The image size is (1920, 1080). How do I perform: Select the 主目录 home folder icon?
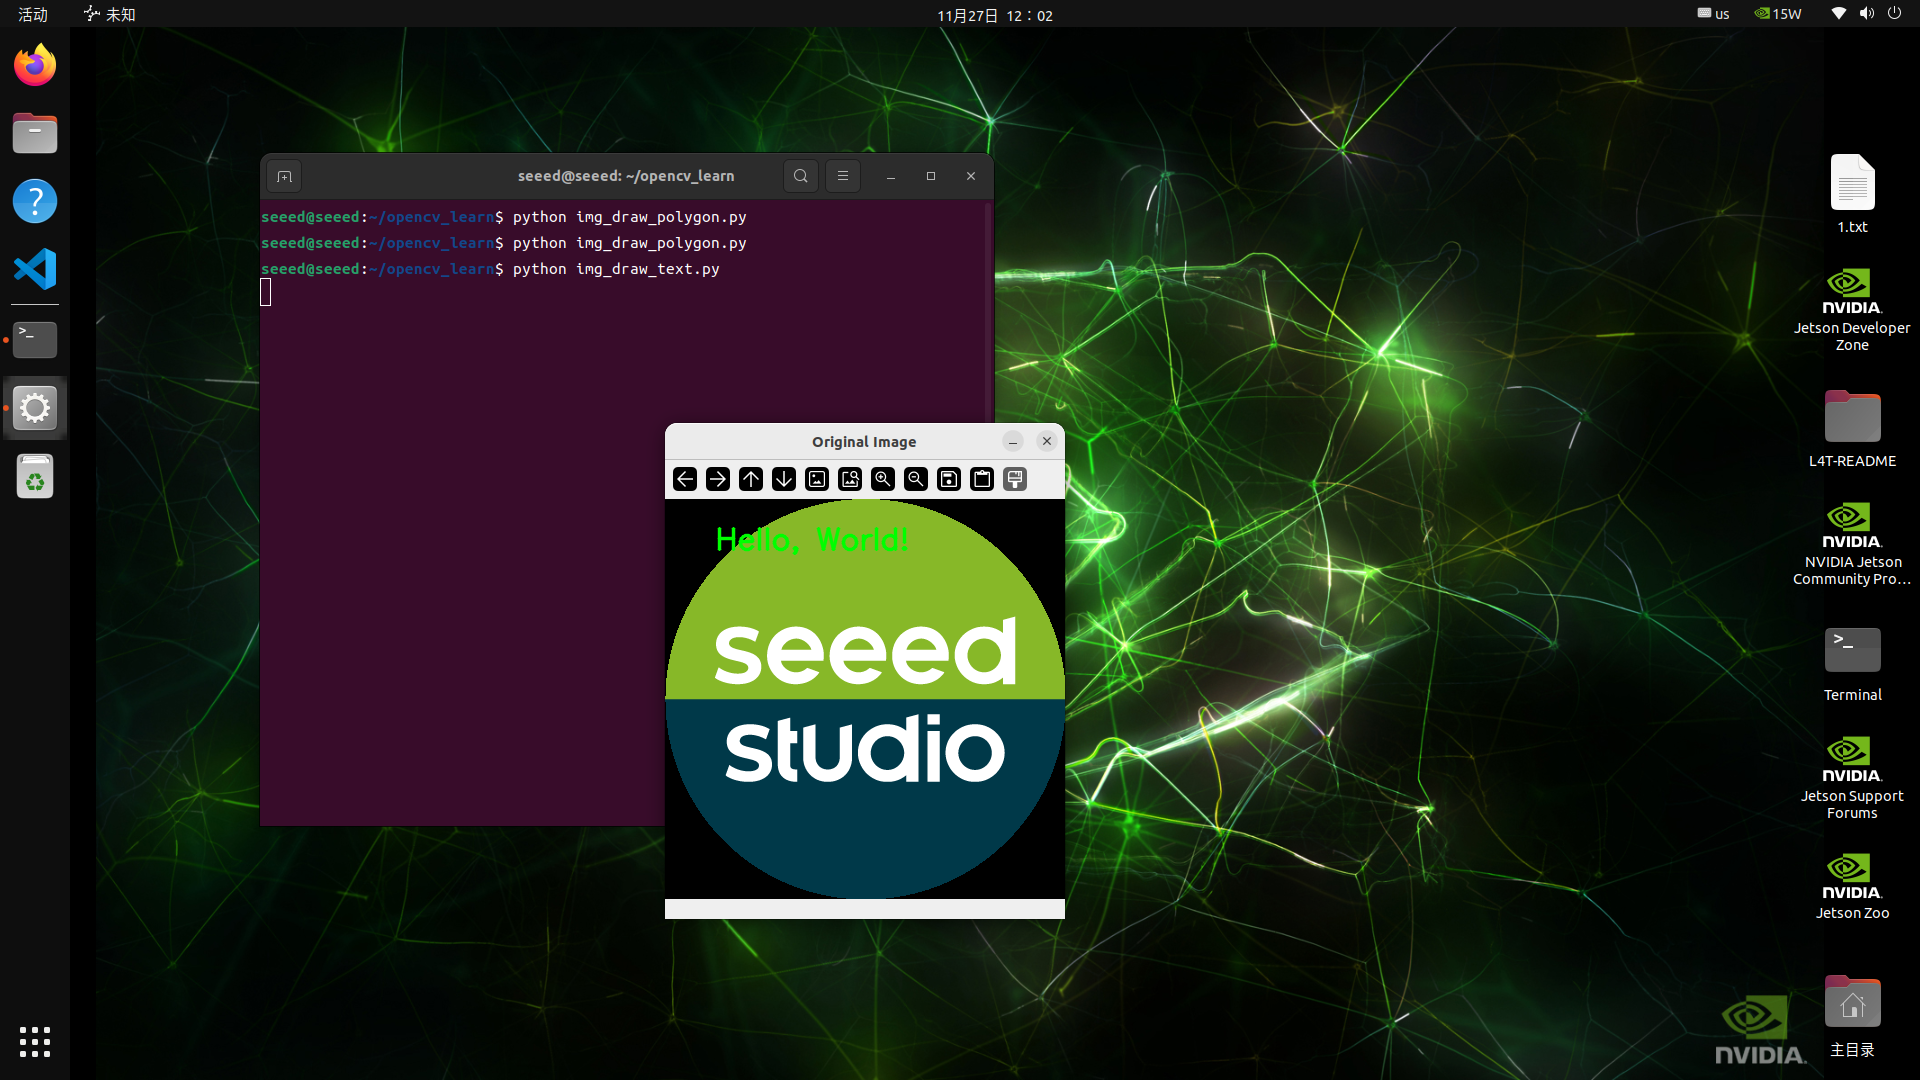(x=1852, y=1015)
